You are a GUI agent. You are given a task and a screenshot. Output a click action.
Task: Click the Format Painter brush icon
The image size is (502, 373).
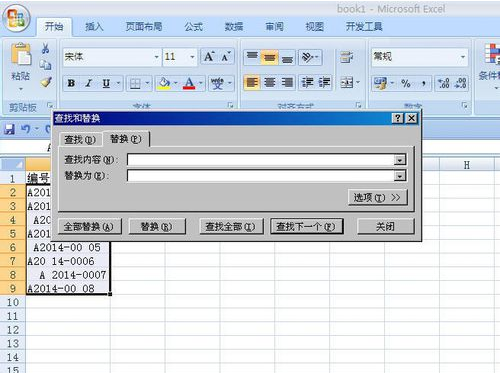(46, 81)
